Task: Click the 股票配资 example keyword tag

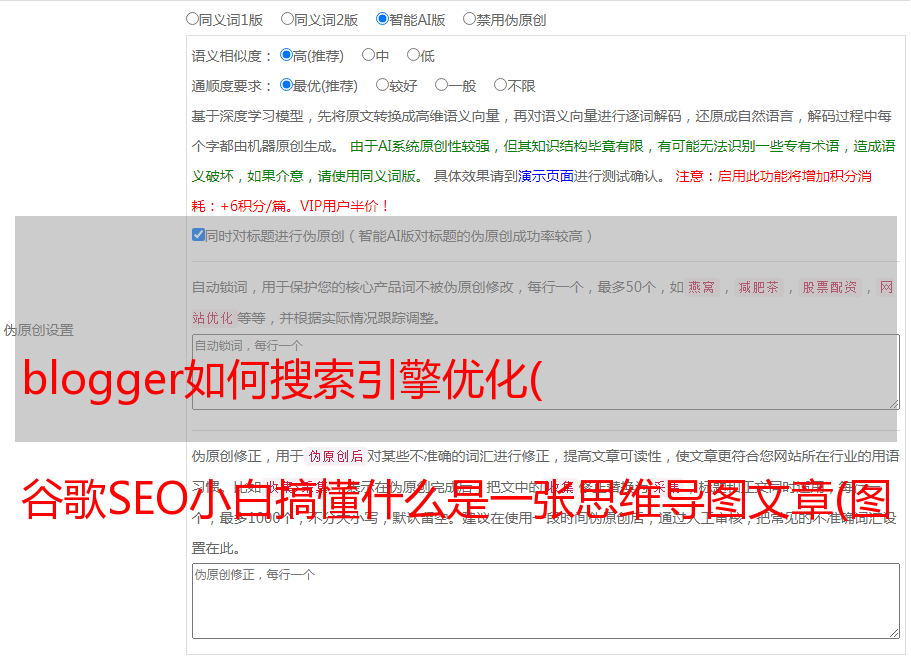Action: 830,287
